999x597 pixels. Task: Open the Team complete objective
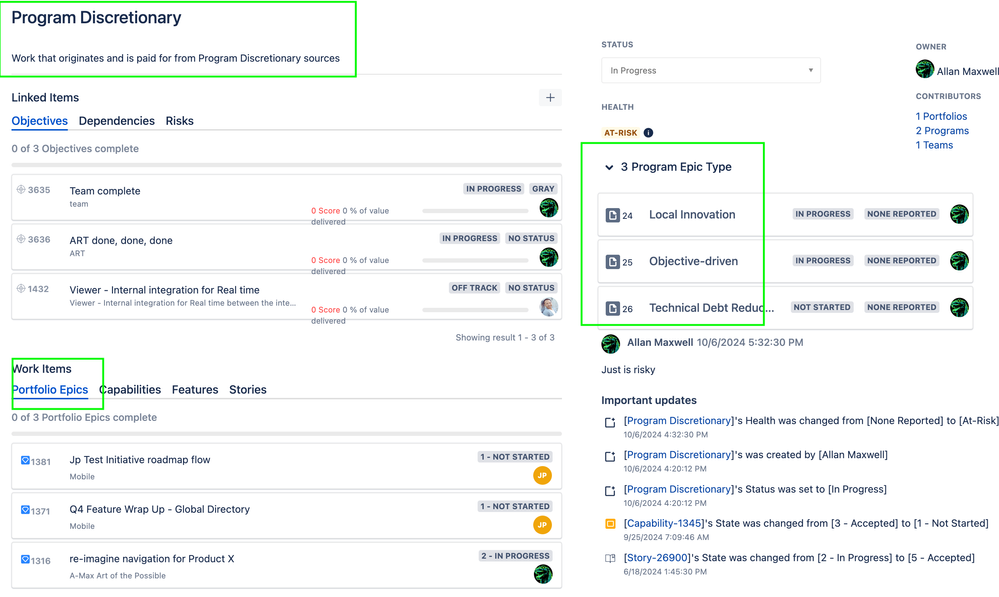click(104, 191)
